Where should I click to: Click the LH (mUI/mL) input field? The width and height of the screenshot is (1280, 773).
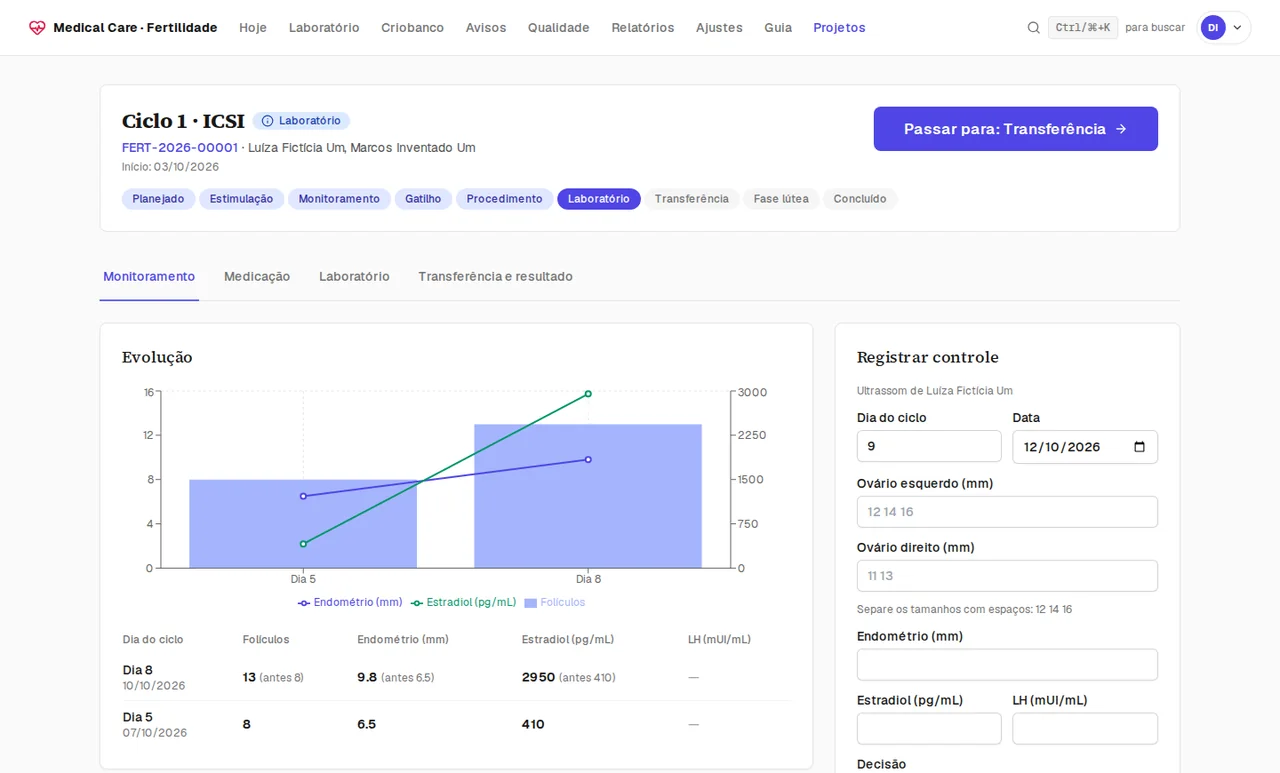click(x=1085, y=729)
